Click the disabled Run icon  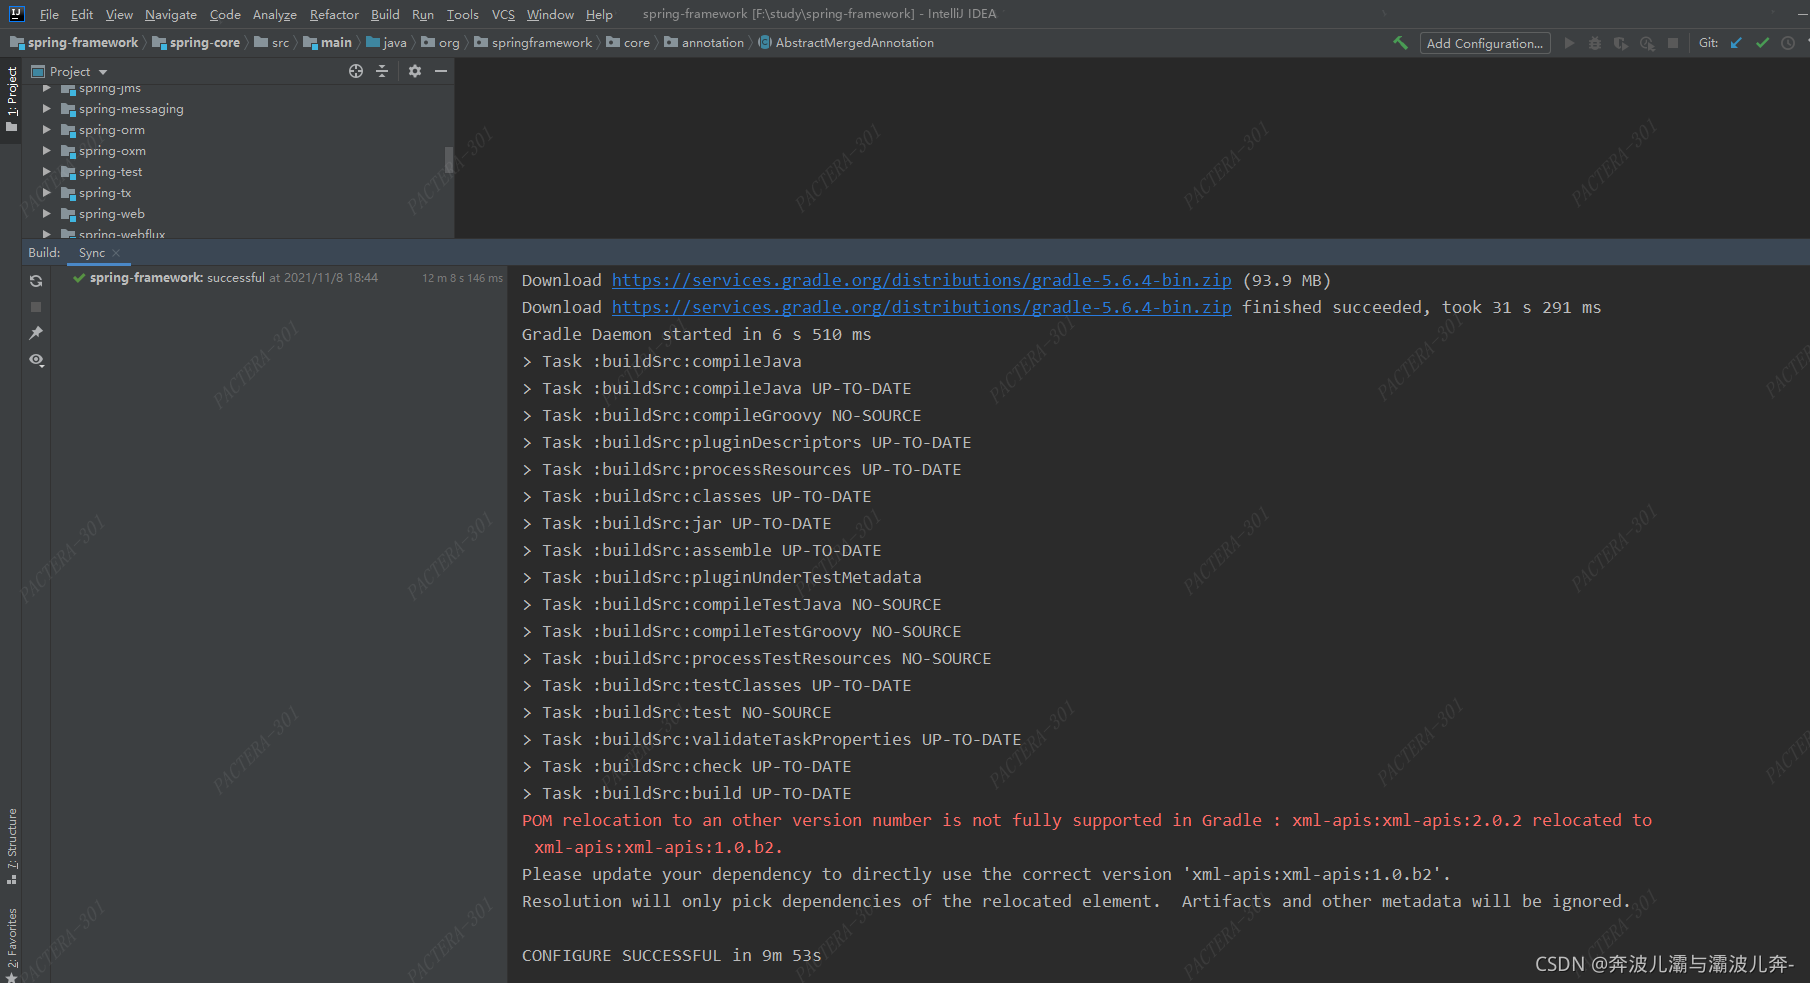pos(1569,43)
